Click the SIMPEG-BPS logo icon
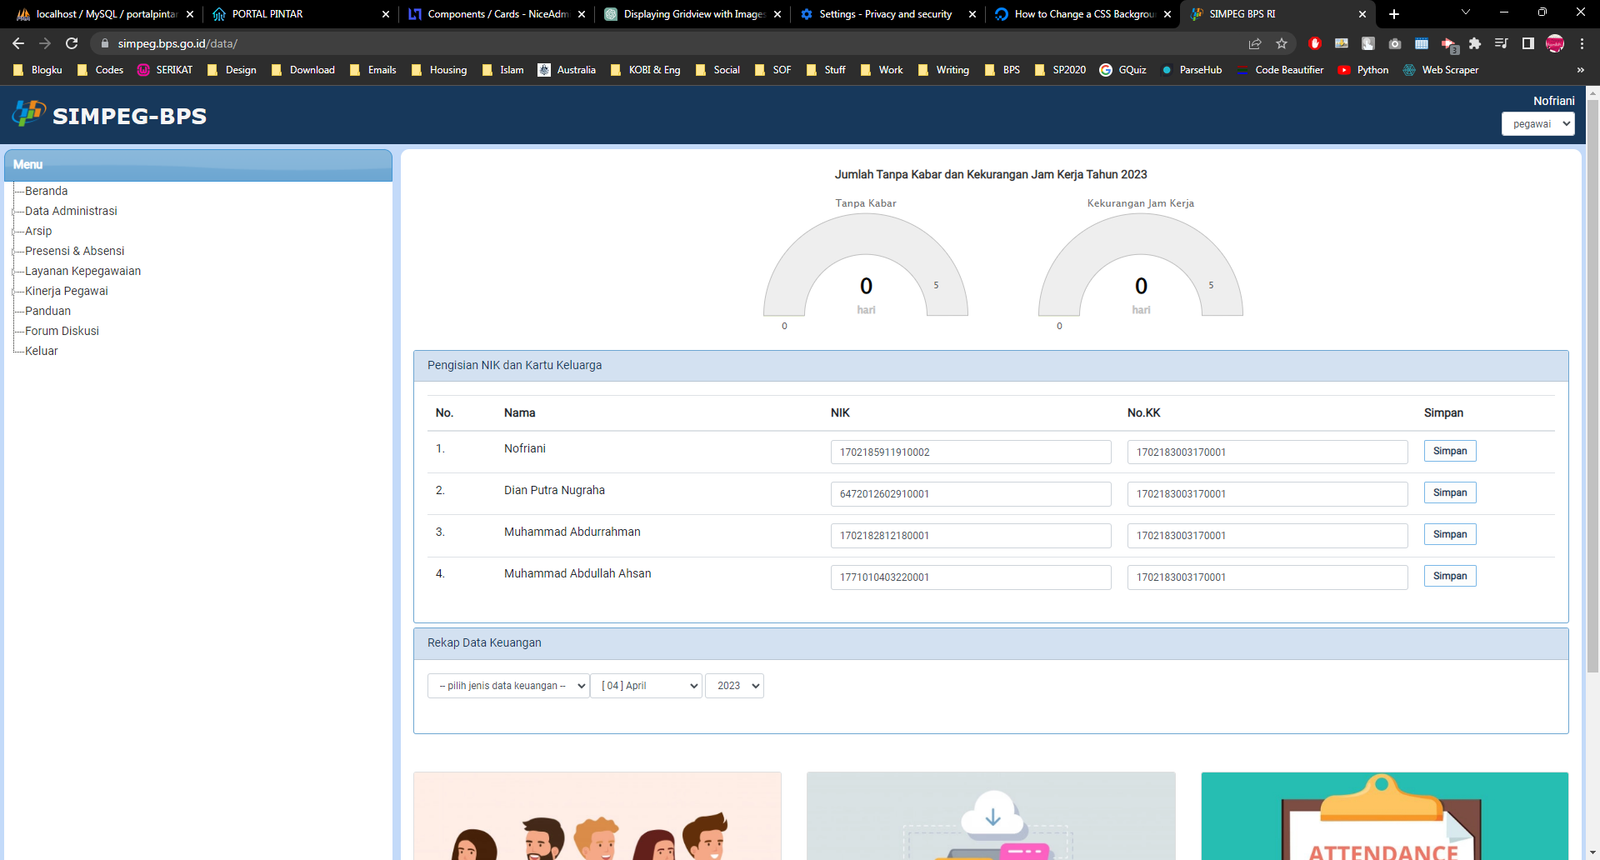Image resolution: width=1600 pixels, height=860 pixels. coord(29,114)
